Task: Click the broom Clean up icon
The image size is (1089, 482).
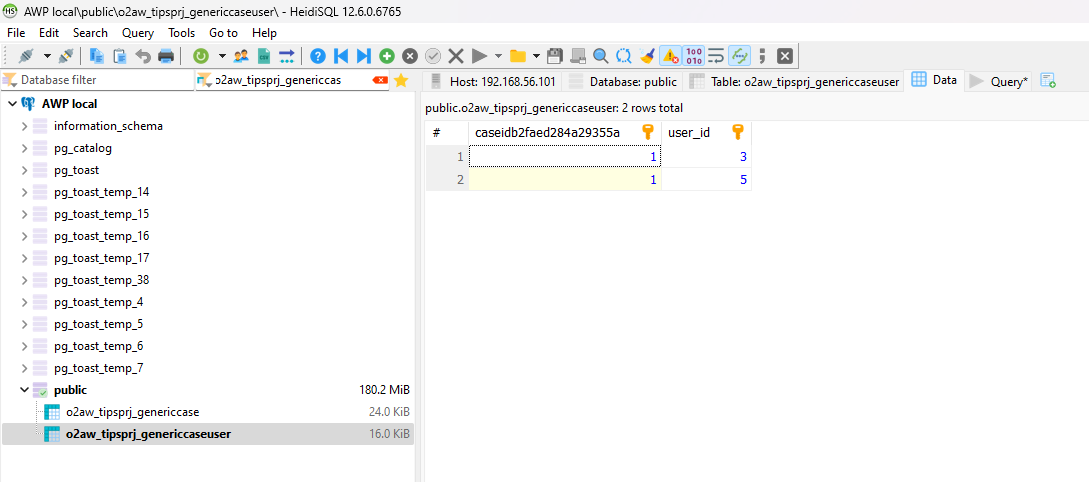Action: (647, 56)
